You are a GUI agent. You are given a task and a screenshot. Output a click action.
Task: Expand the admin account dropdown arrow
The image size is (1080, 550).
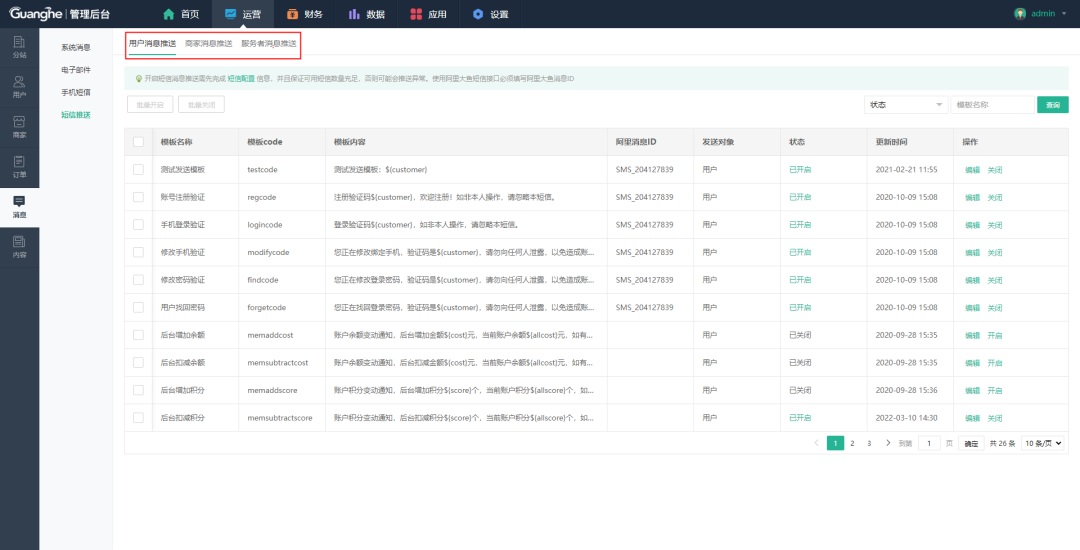coord(1064,14)
